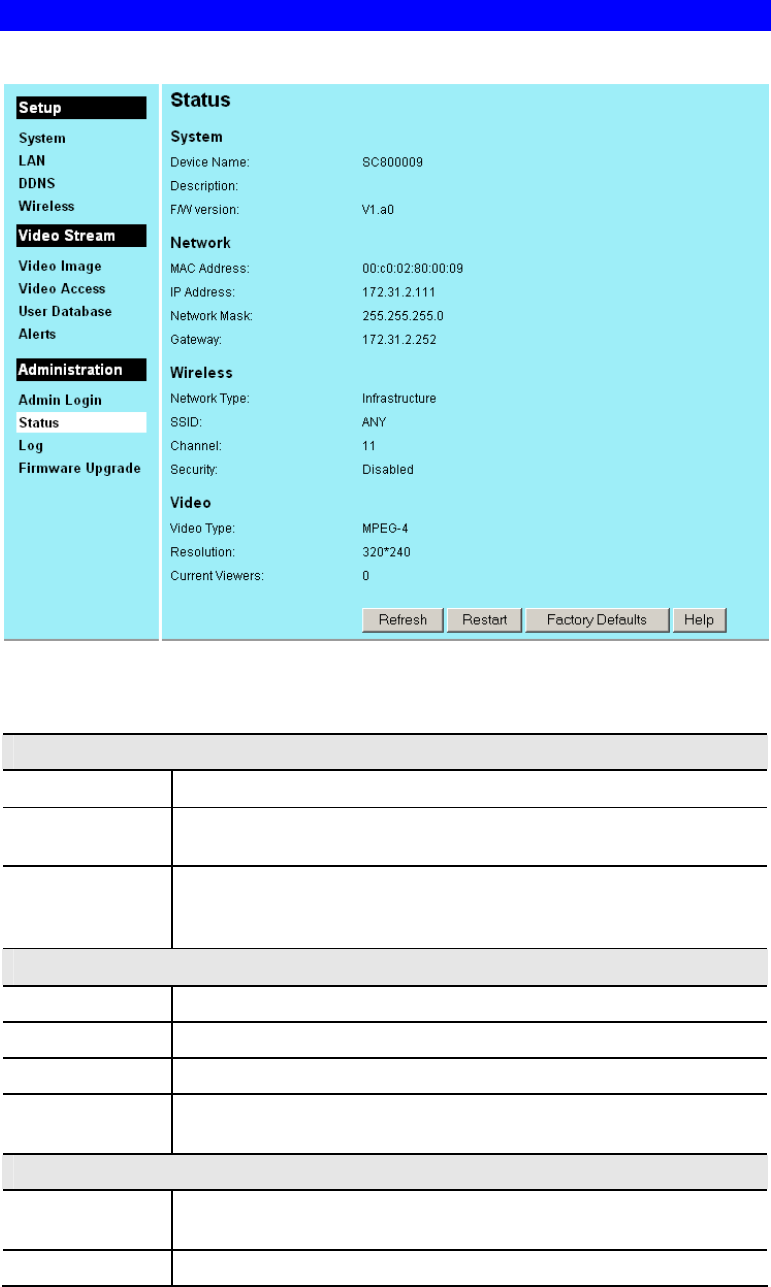Screen dimensions: 771x1287
Task: Click the Device Name label
Action: click(x=210, y=161)
